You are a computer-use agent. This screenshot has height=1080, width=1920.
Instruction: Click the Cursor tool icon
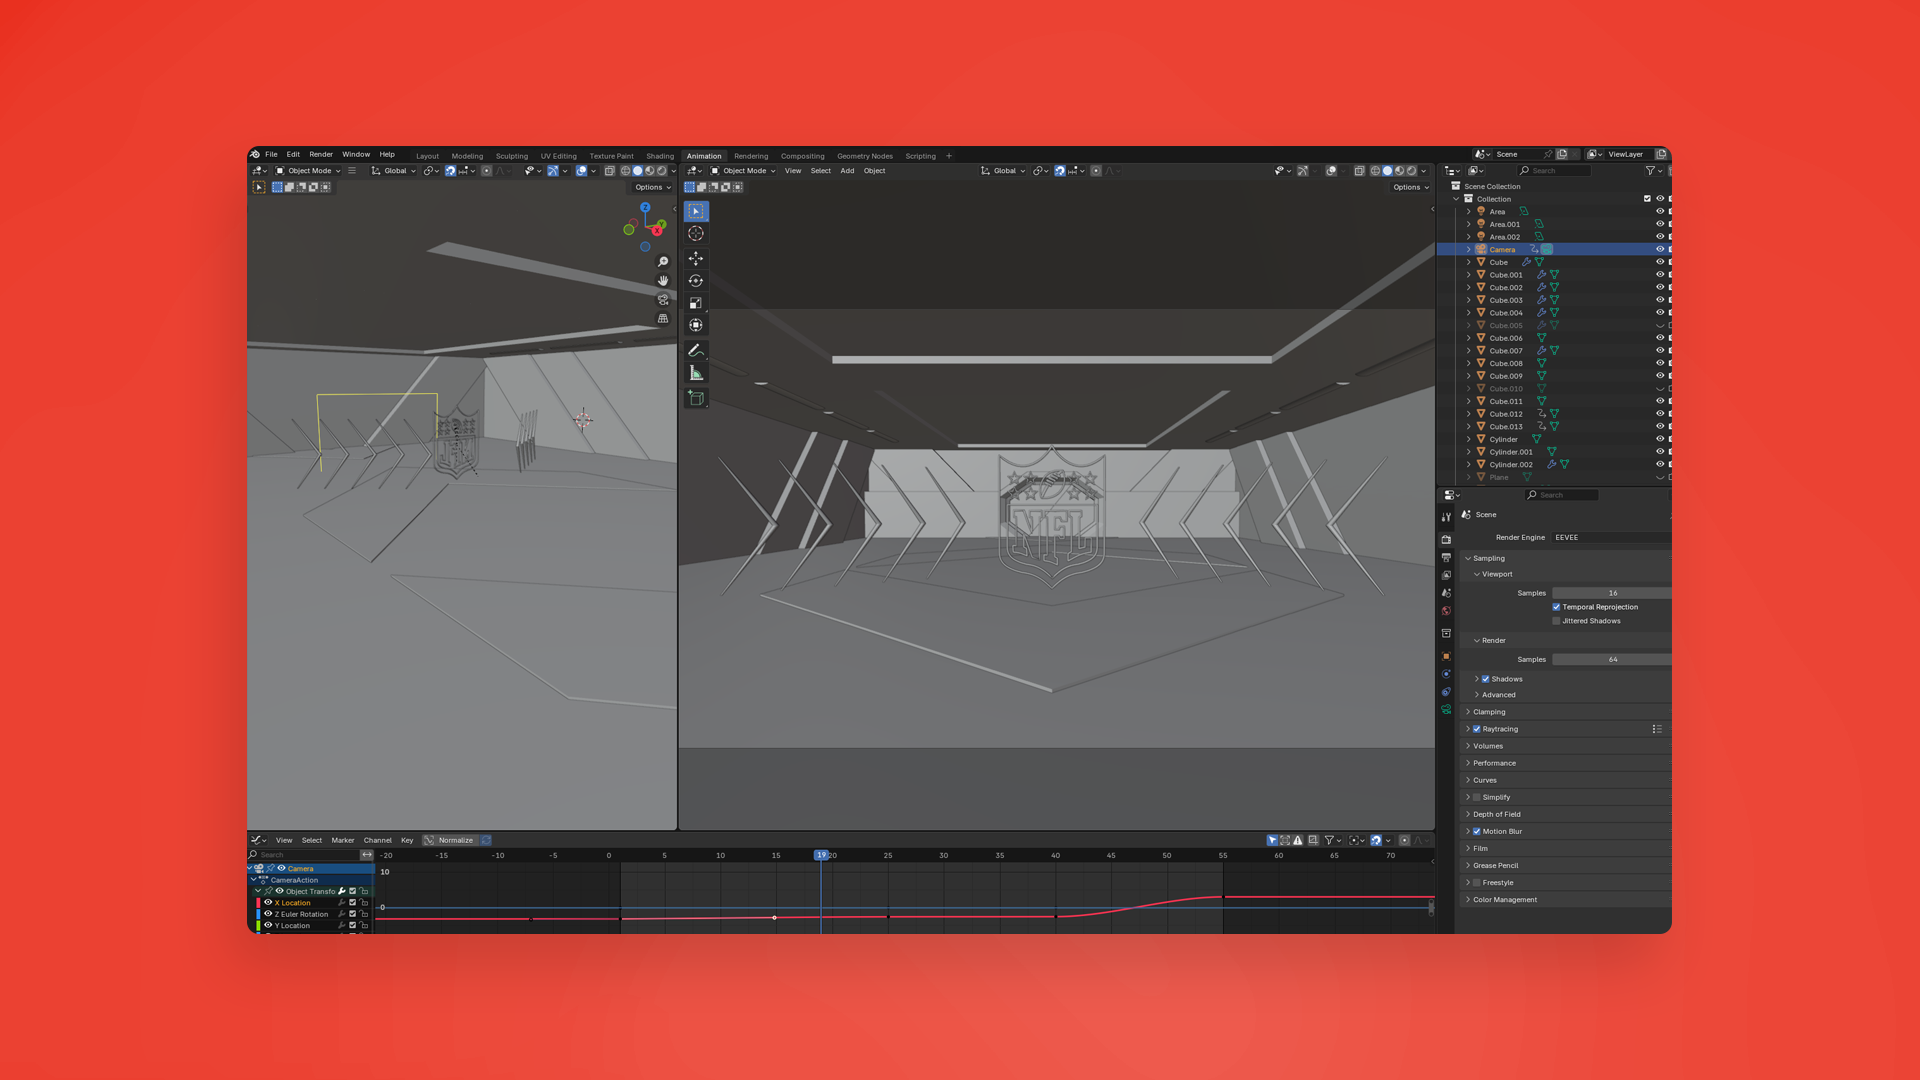click(x=696, y=233)
